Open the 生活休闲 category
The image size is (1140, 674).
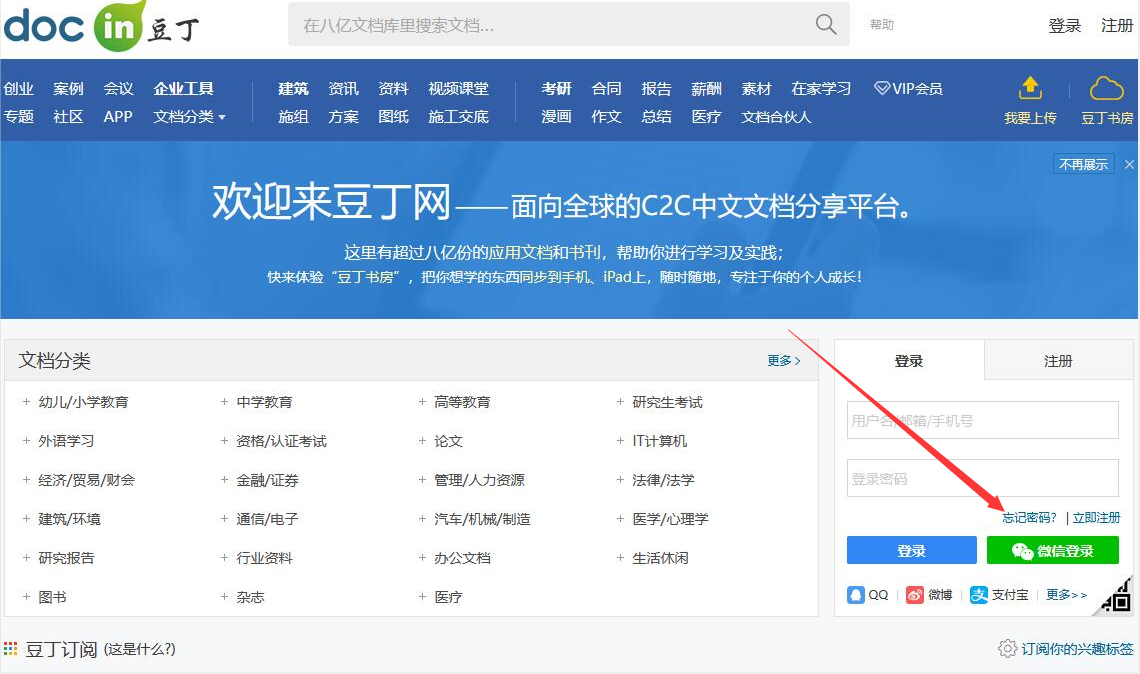[660, 558]
